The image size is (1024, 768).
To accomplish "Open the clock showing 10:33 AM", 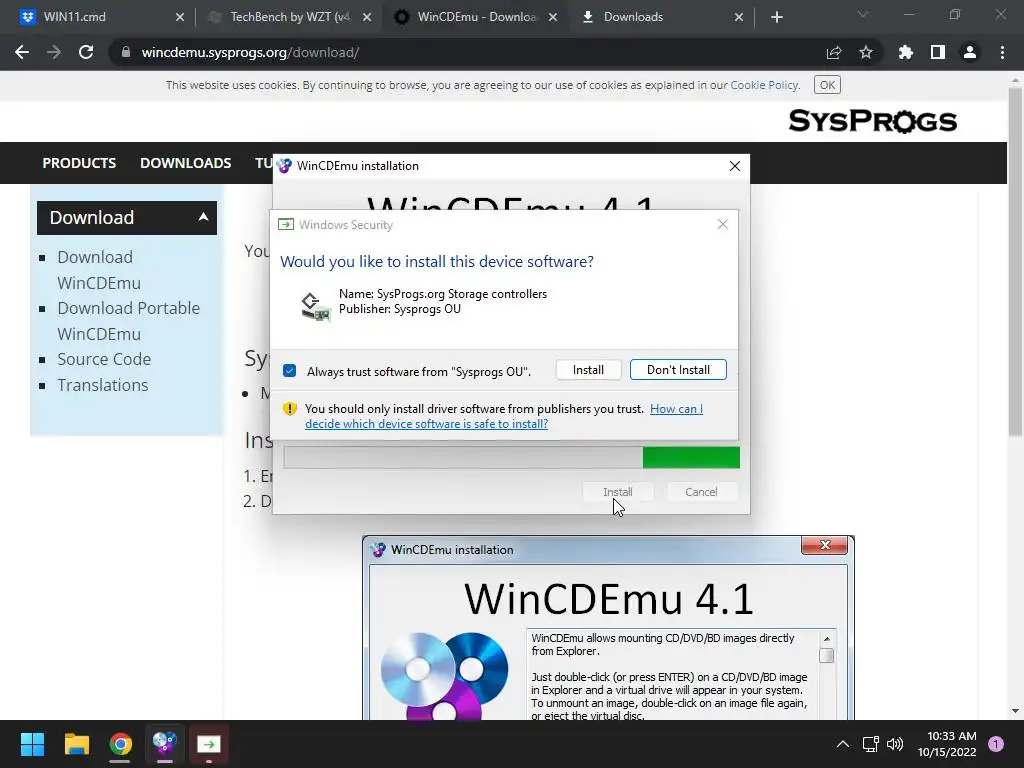I will (x=946, y=744).
